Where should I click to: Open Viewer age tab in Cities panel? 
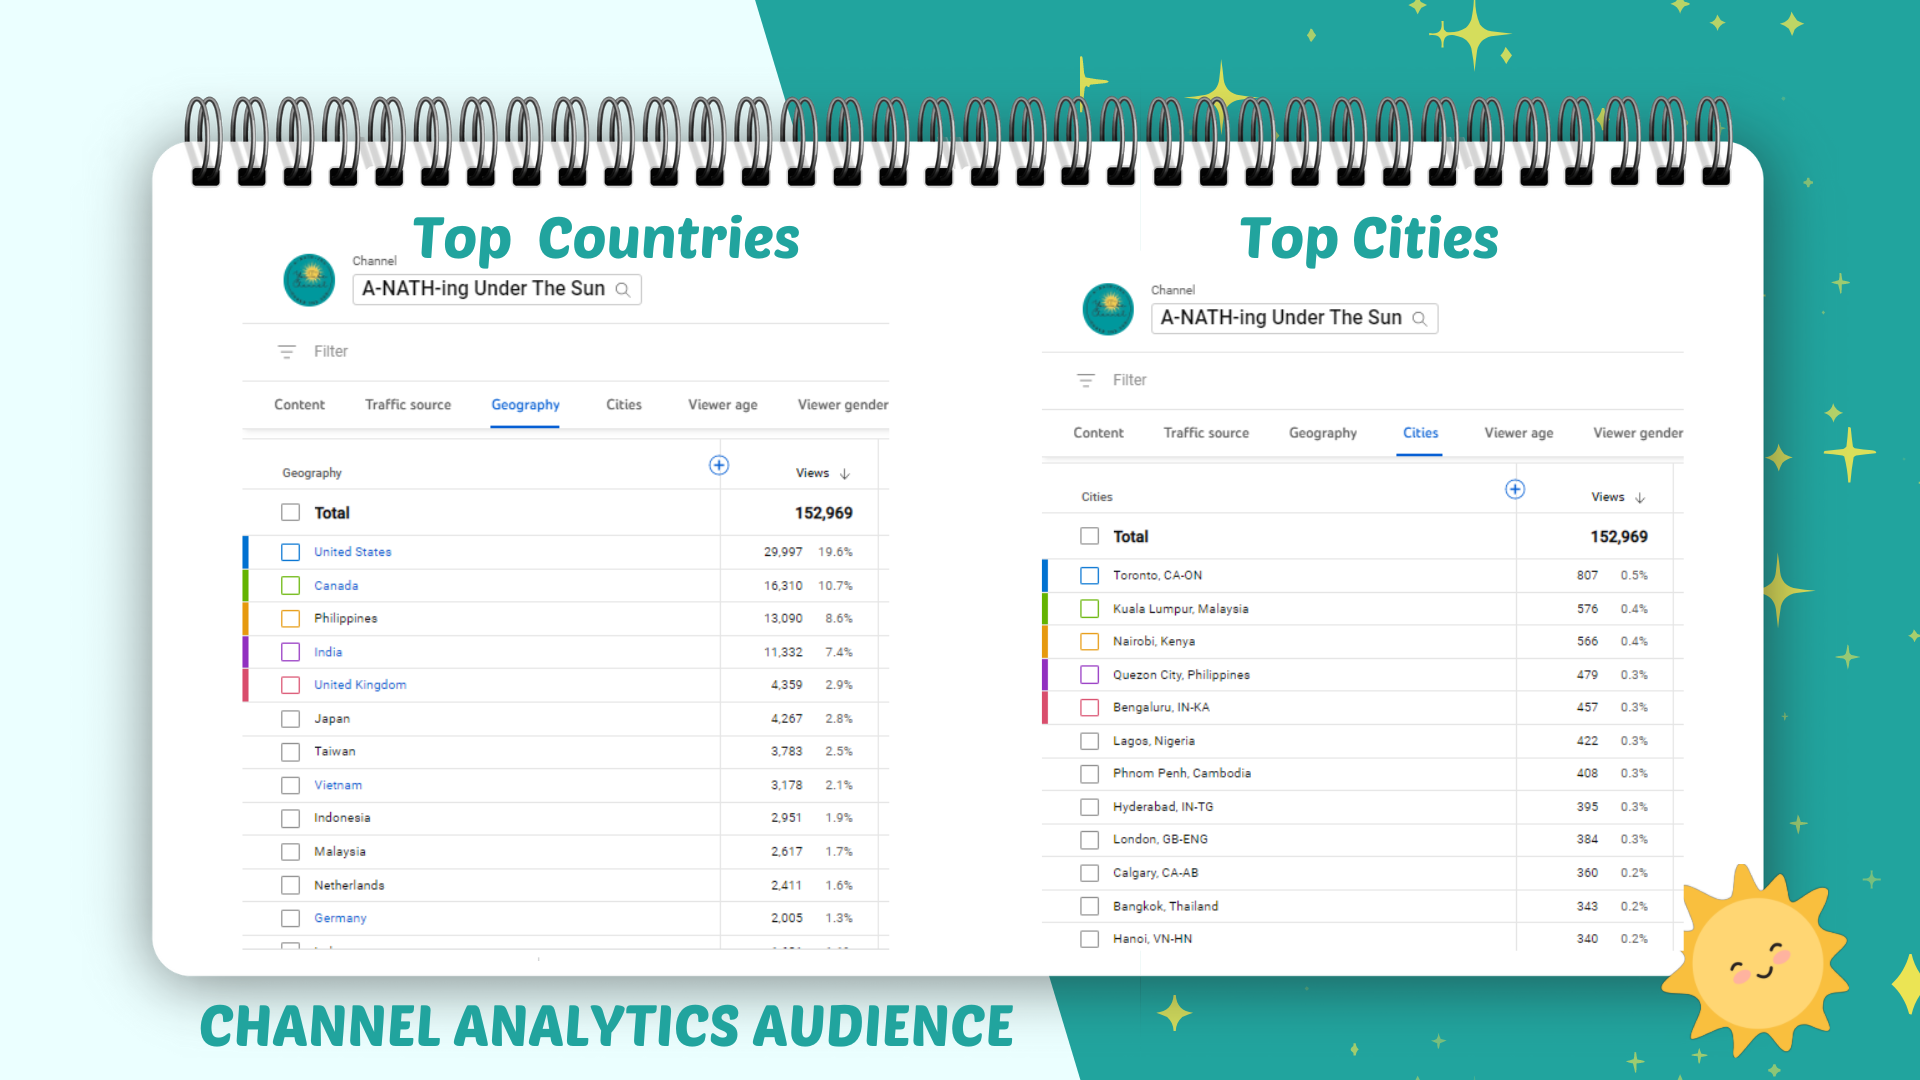pyautogui.click(x=1518, y=433)
